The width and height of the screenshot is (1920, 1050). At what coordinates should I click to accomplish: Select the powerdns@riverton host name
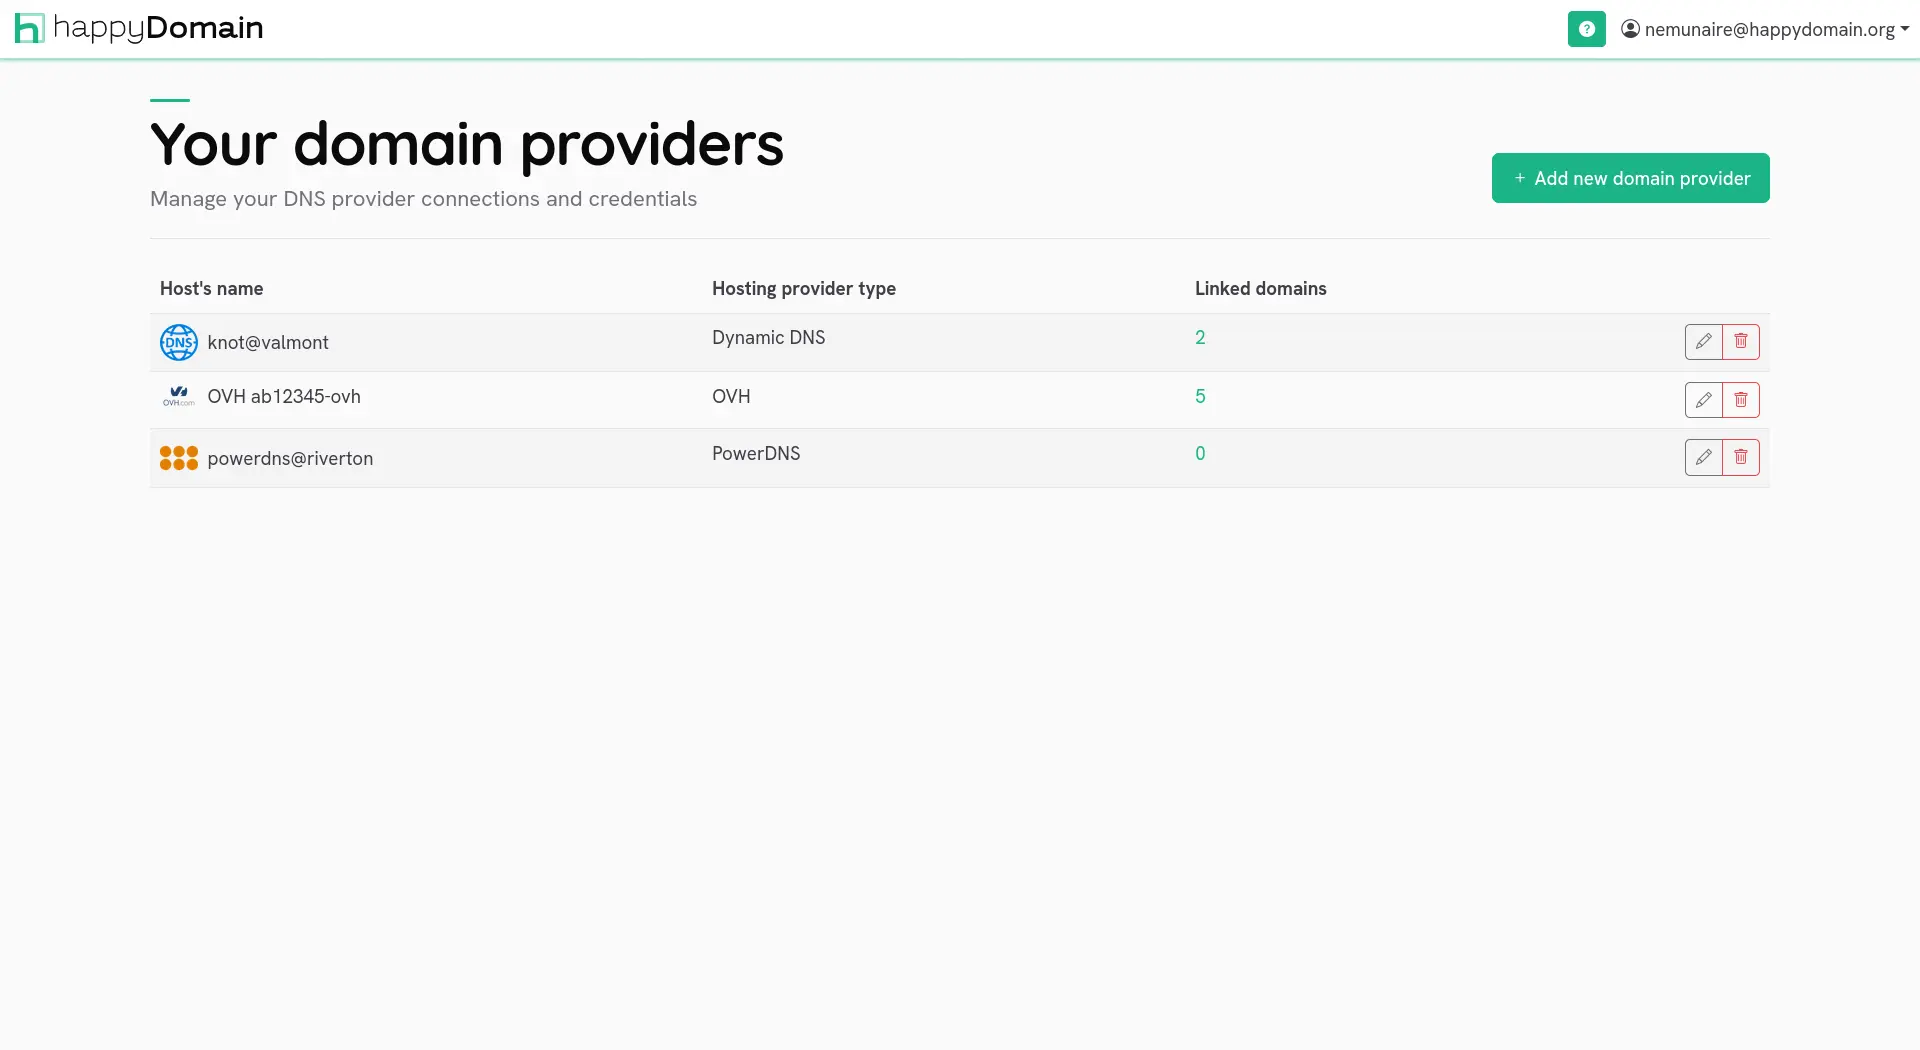coord(290,458)
